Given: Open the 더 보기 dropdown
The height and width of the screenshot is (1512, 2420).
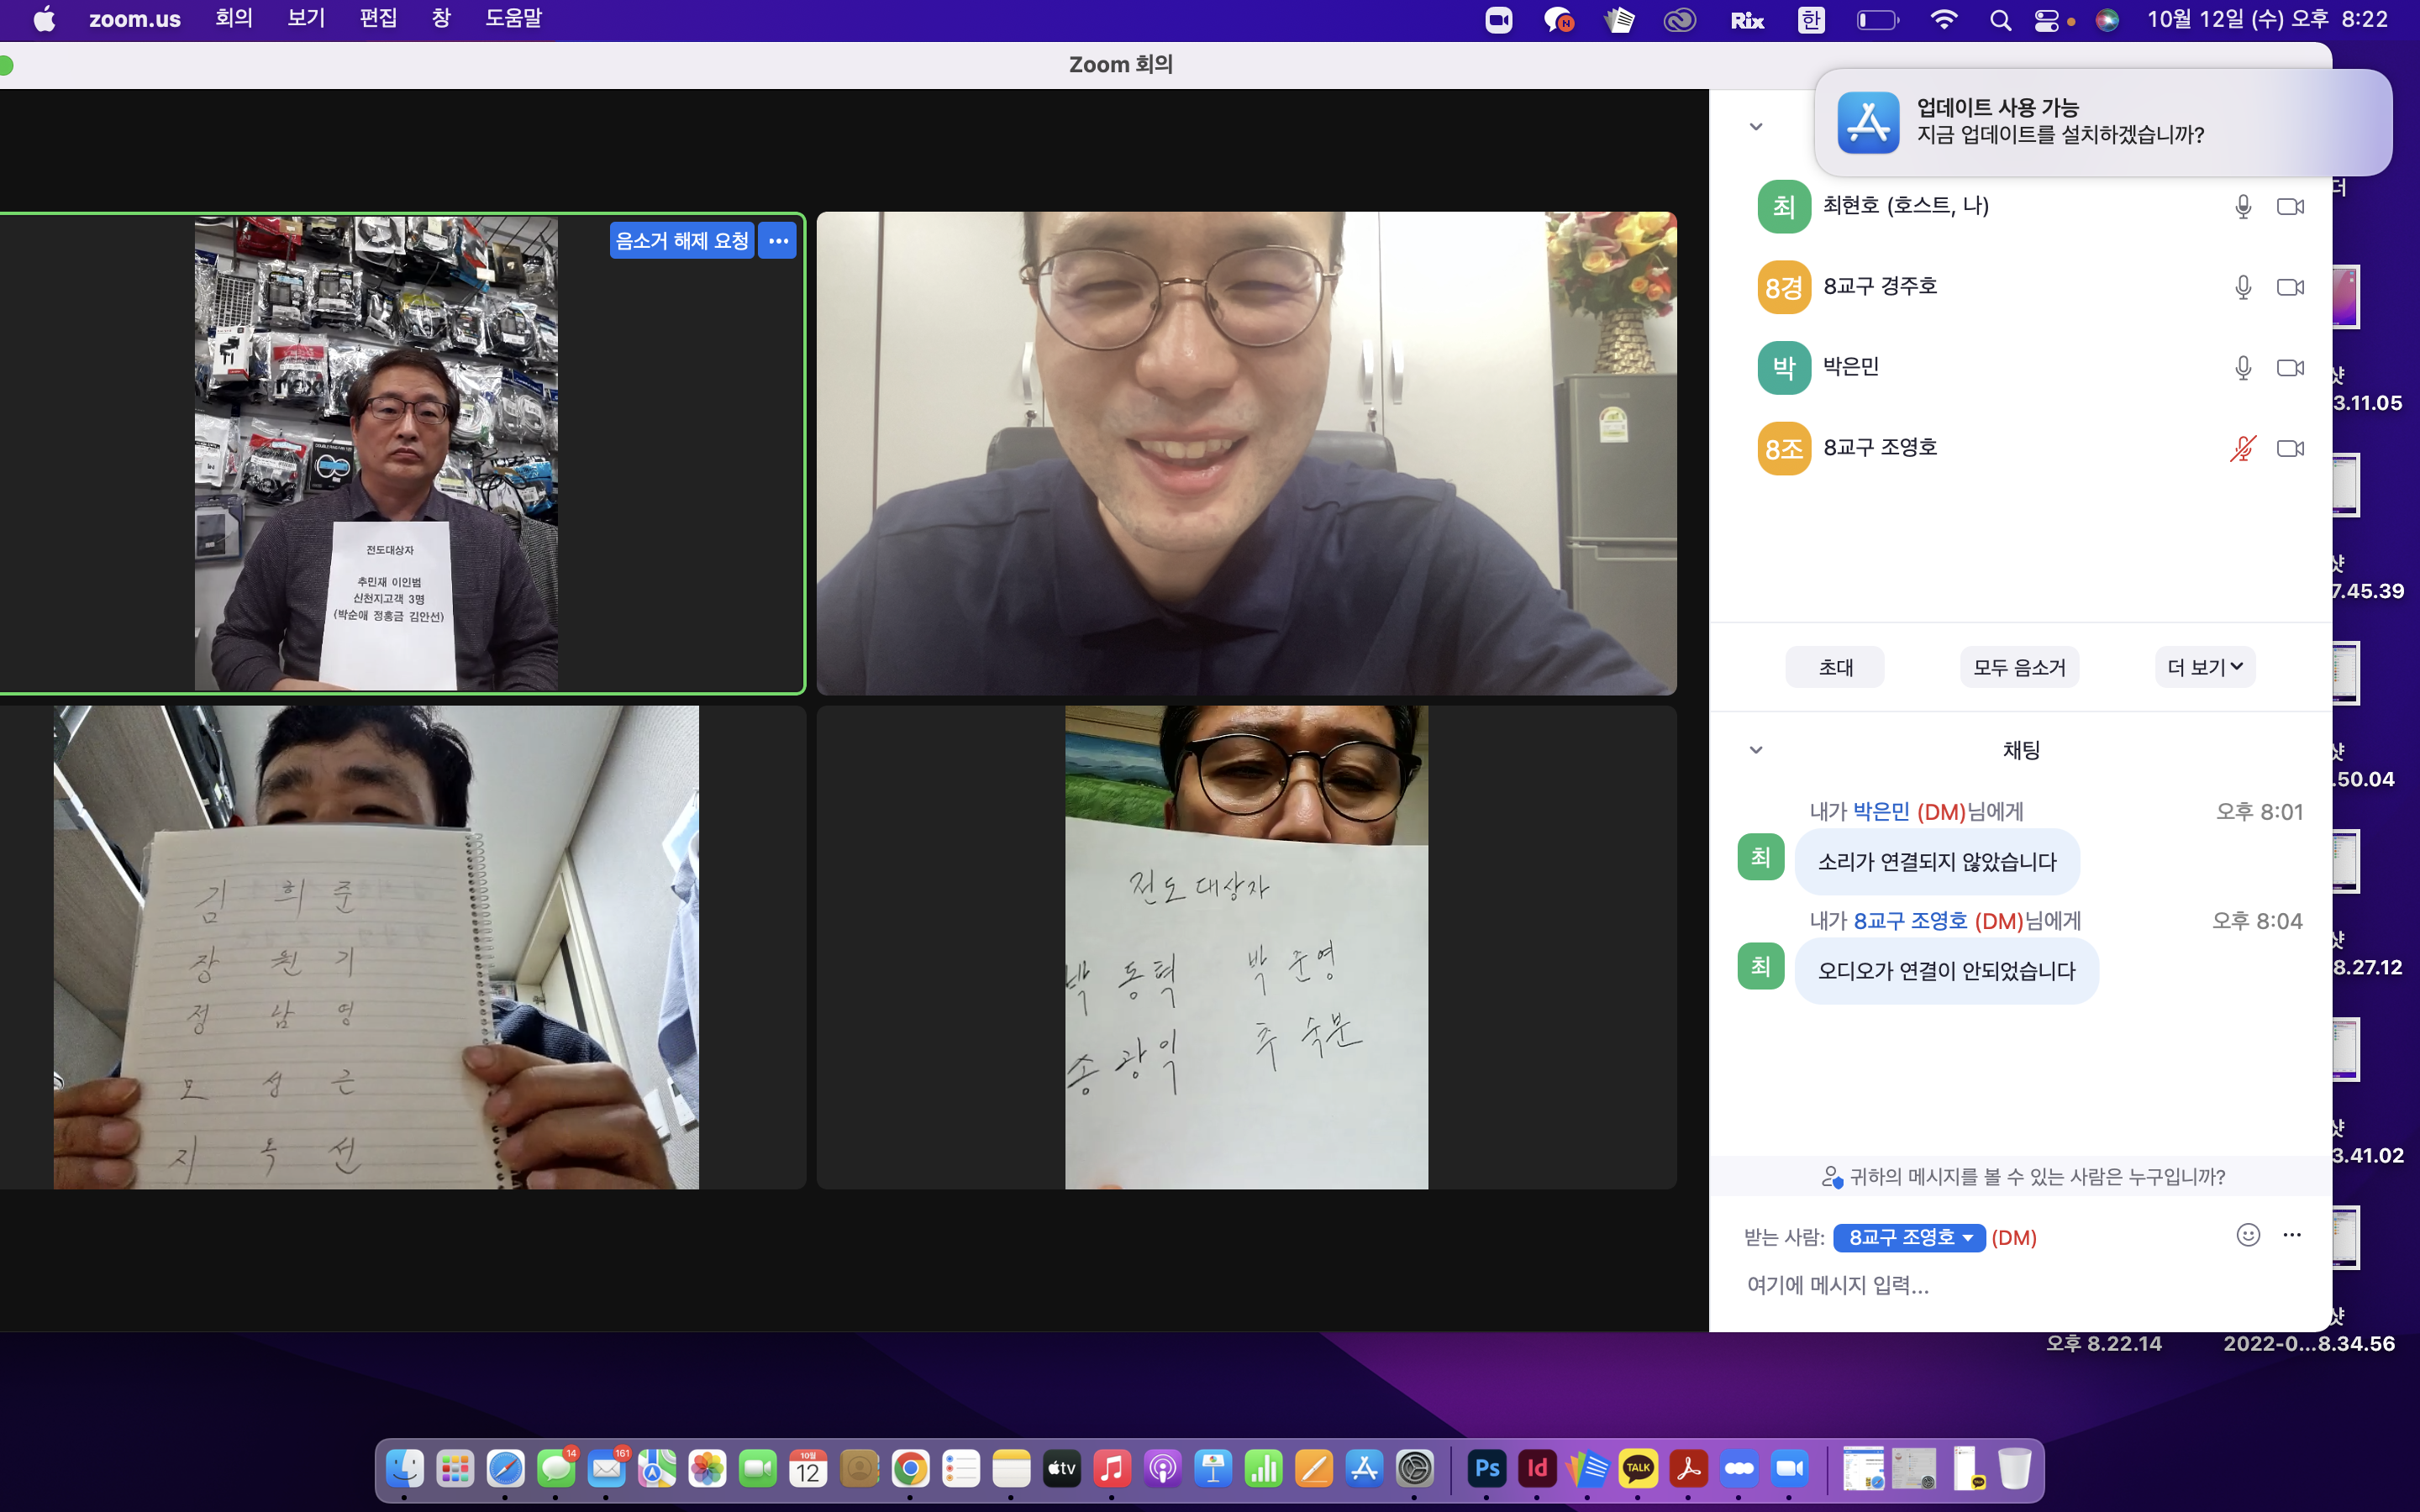Looking at the screenshot, I should [2204, 667].
